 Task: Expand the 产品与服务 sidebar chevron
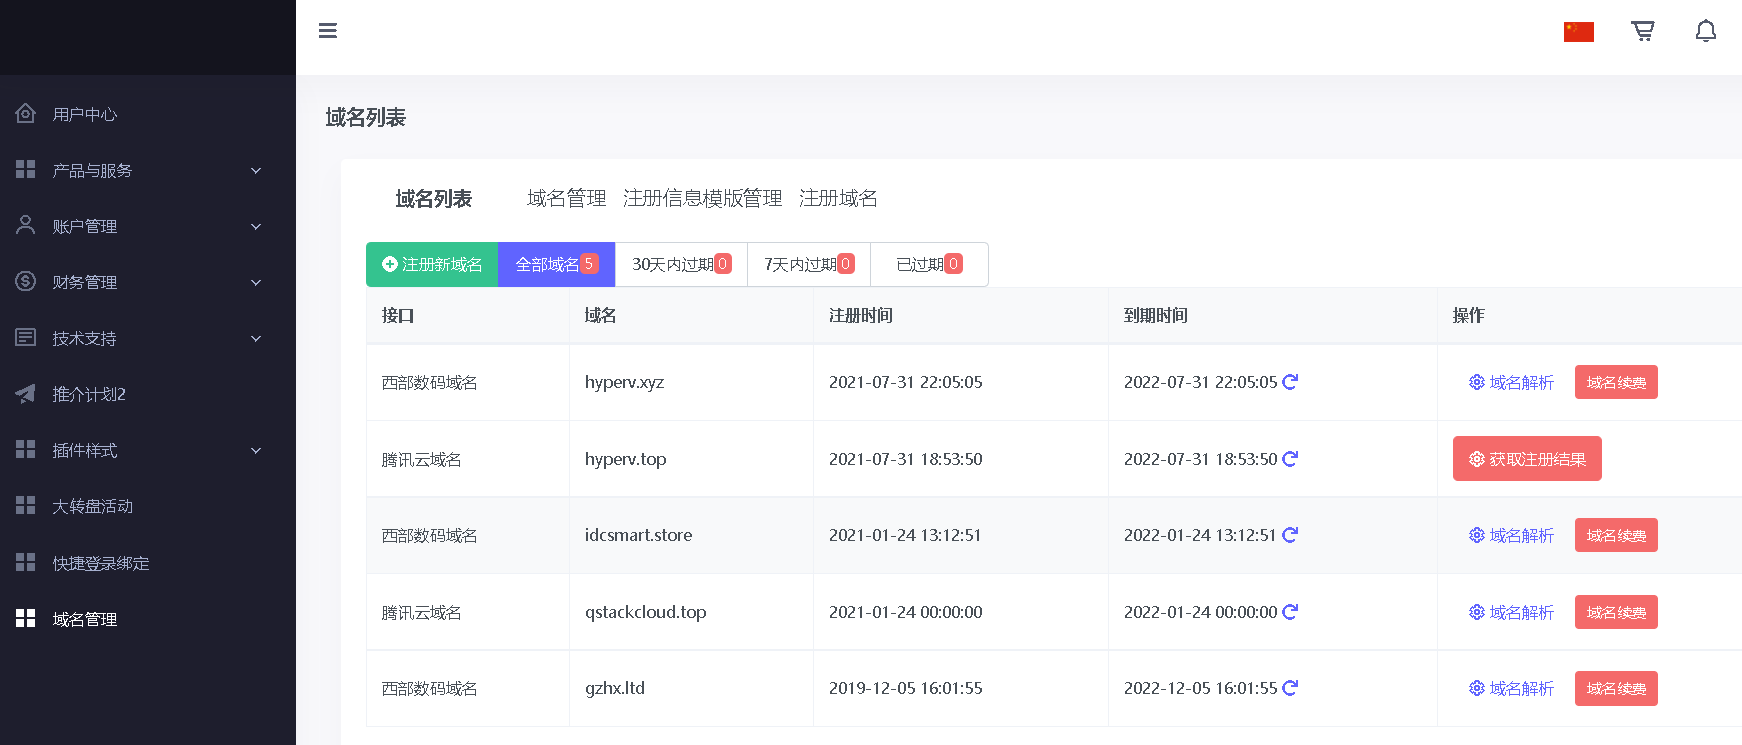click(256, 170)
